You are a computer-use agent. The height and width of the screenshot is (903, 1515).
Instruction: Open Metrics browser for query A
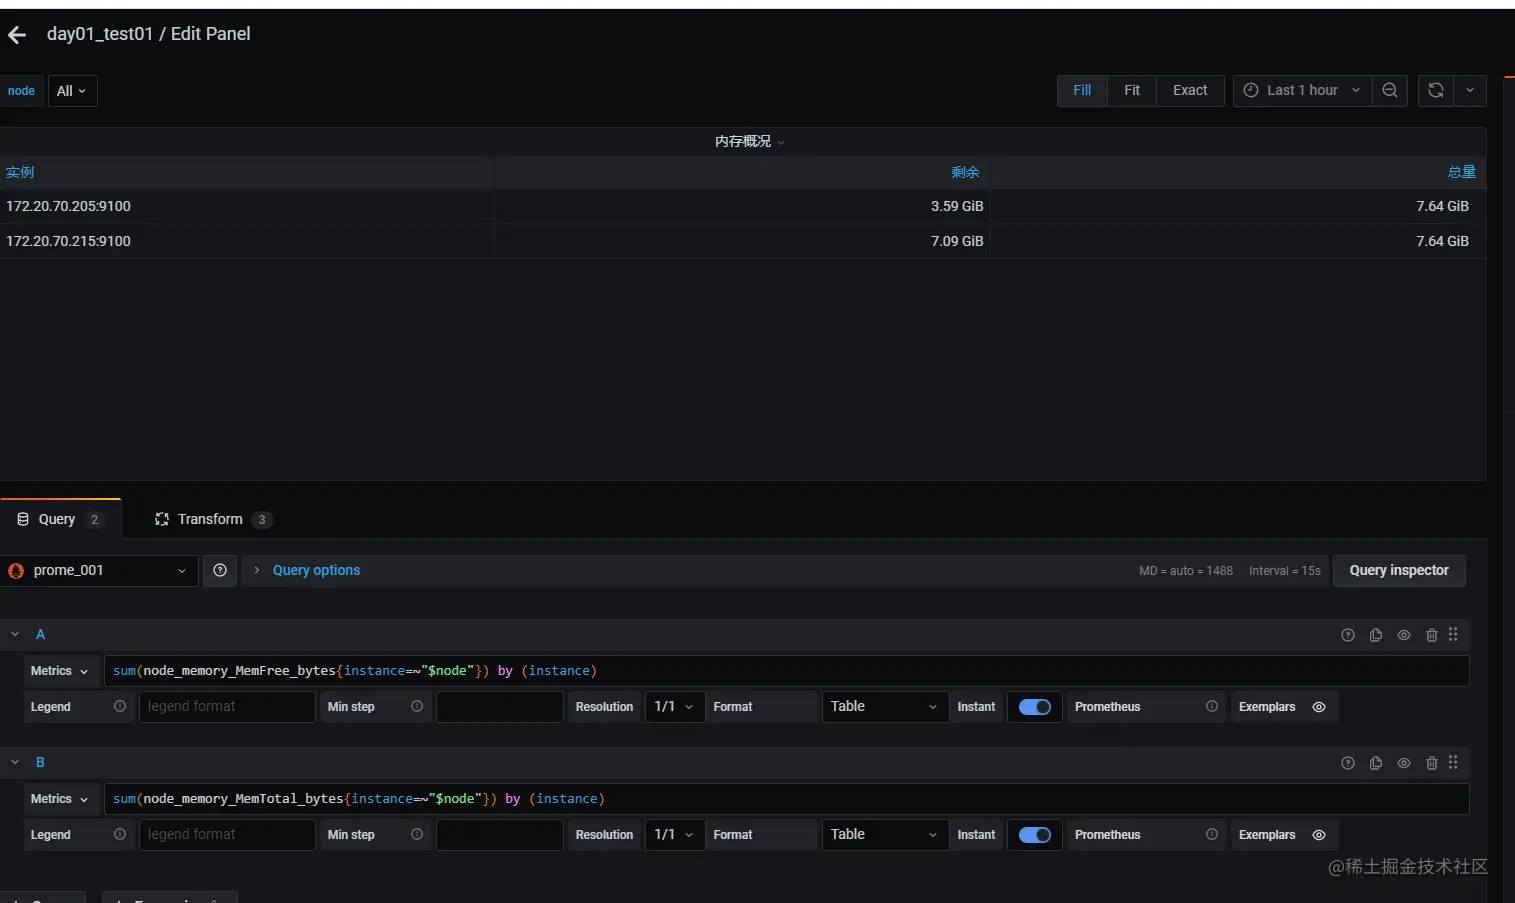coord(60,671)
